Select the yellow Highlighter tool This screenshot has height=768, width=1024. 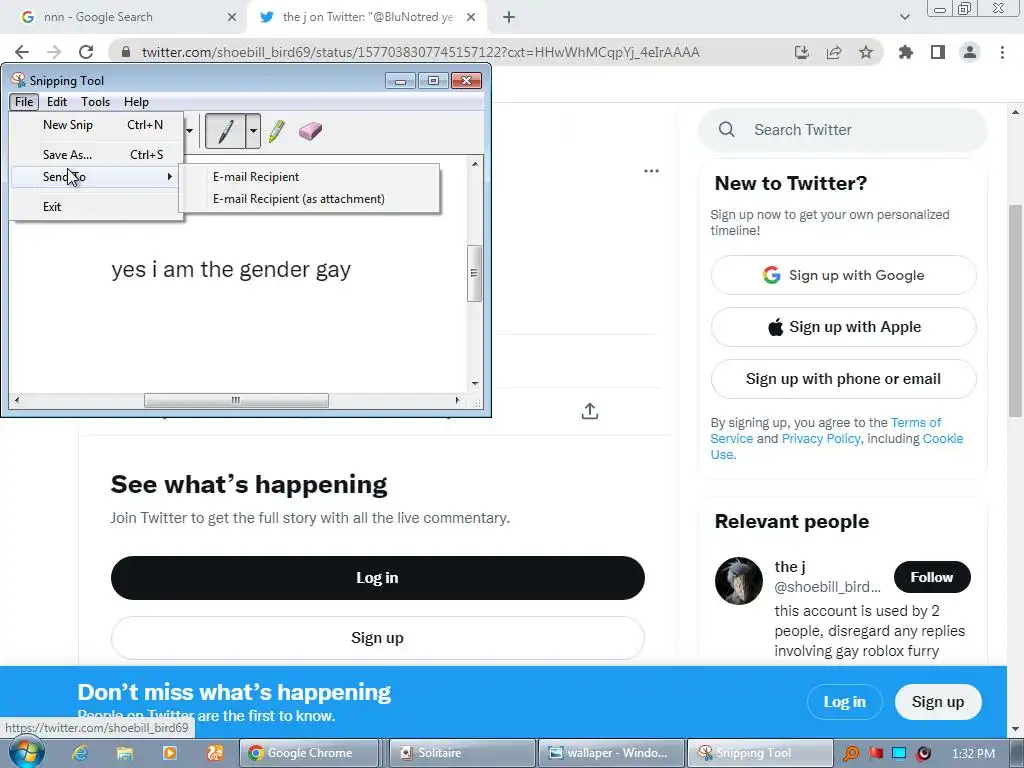coord(276,131)
